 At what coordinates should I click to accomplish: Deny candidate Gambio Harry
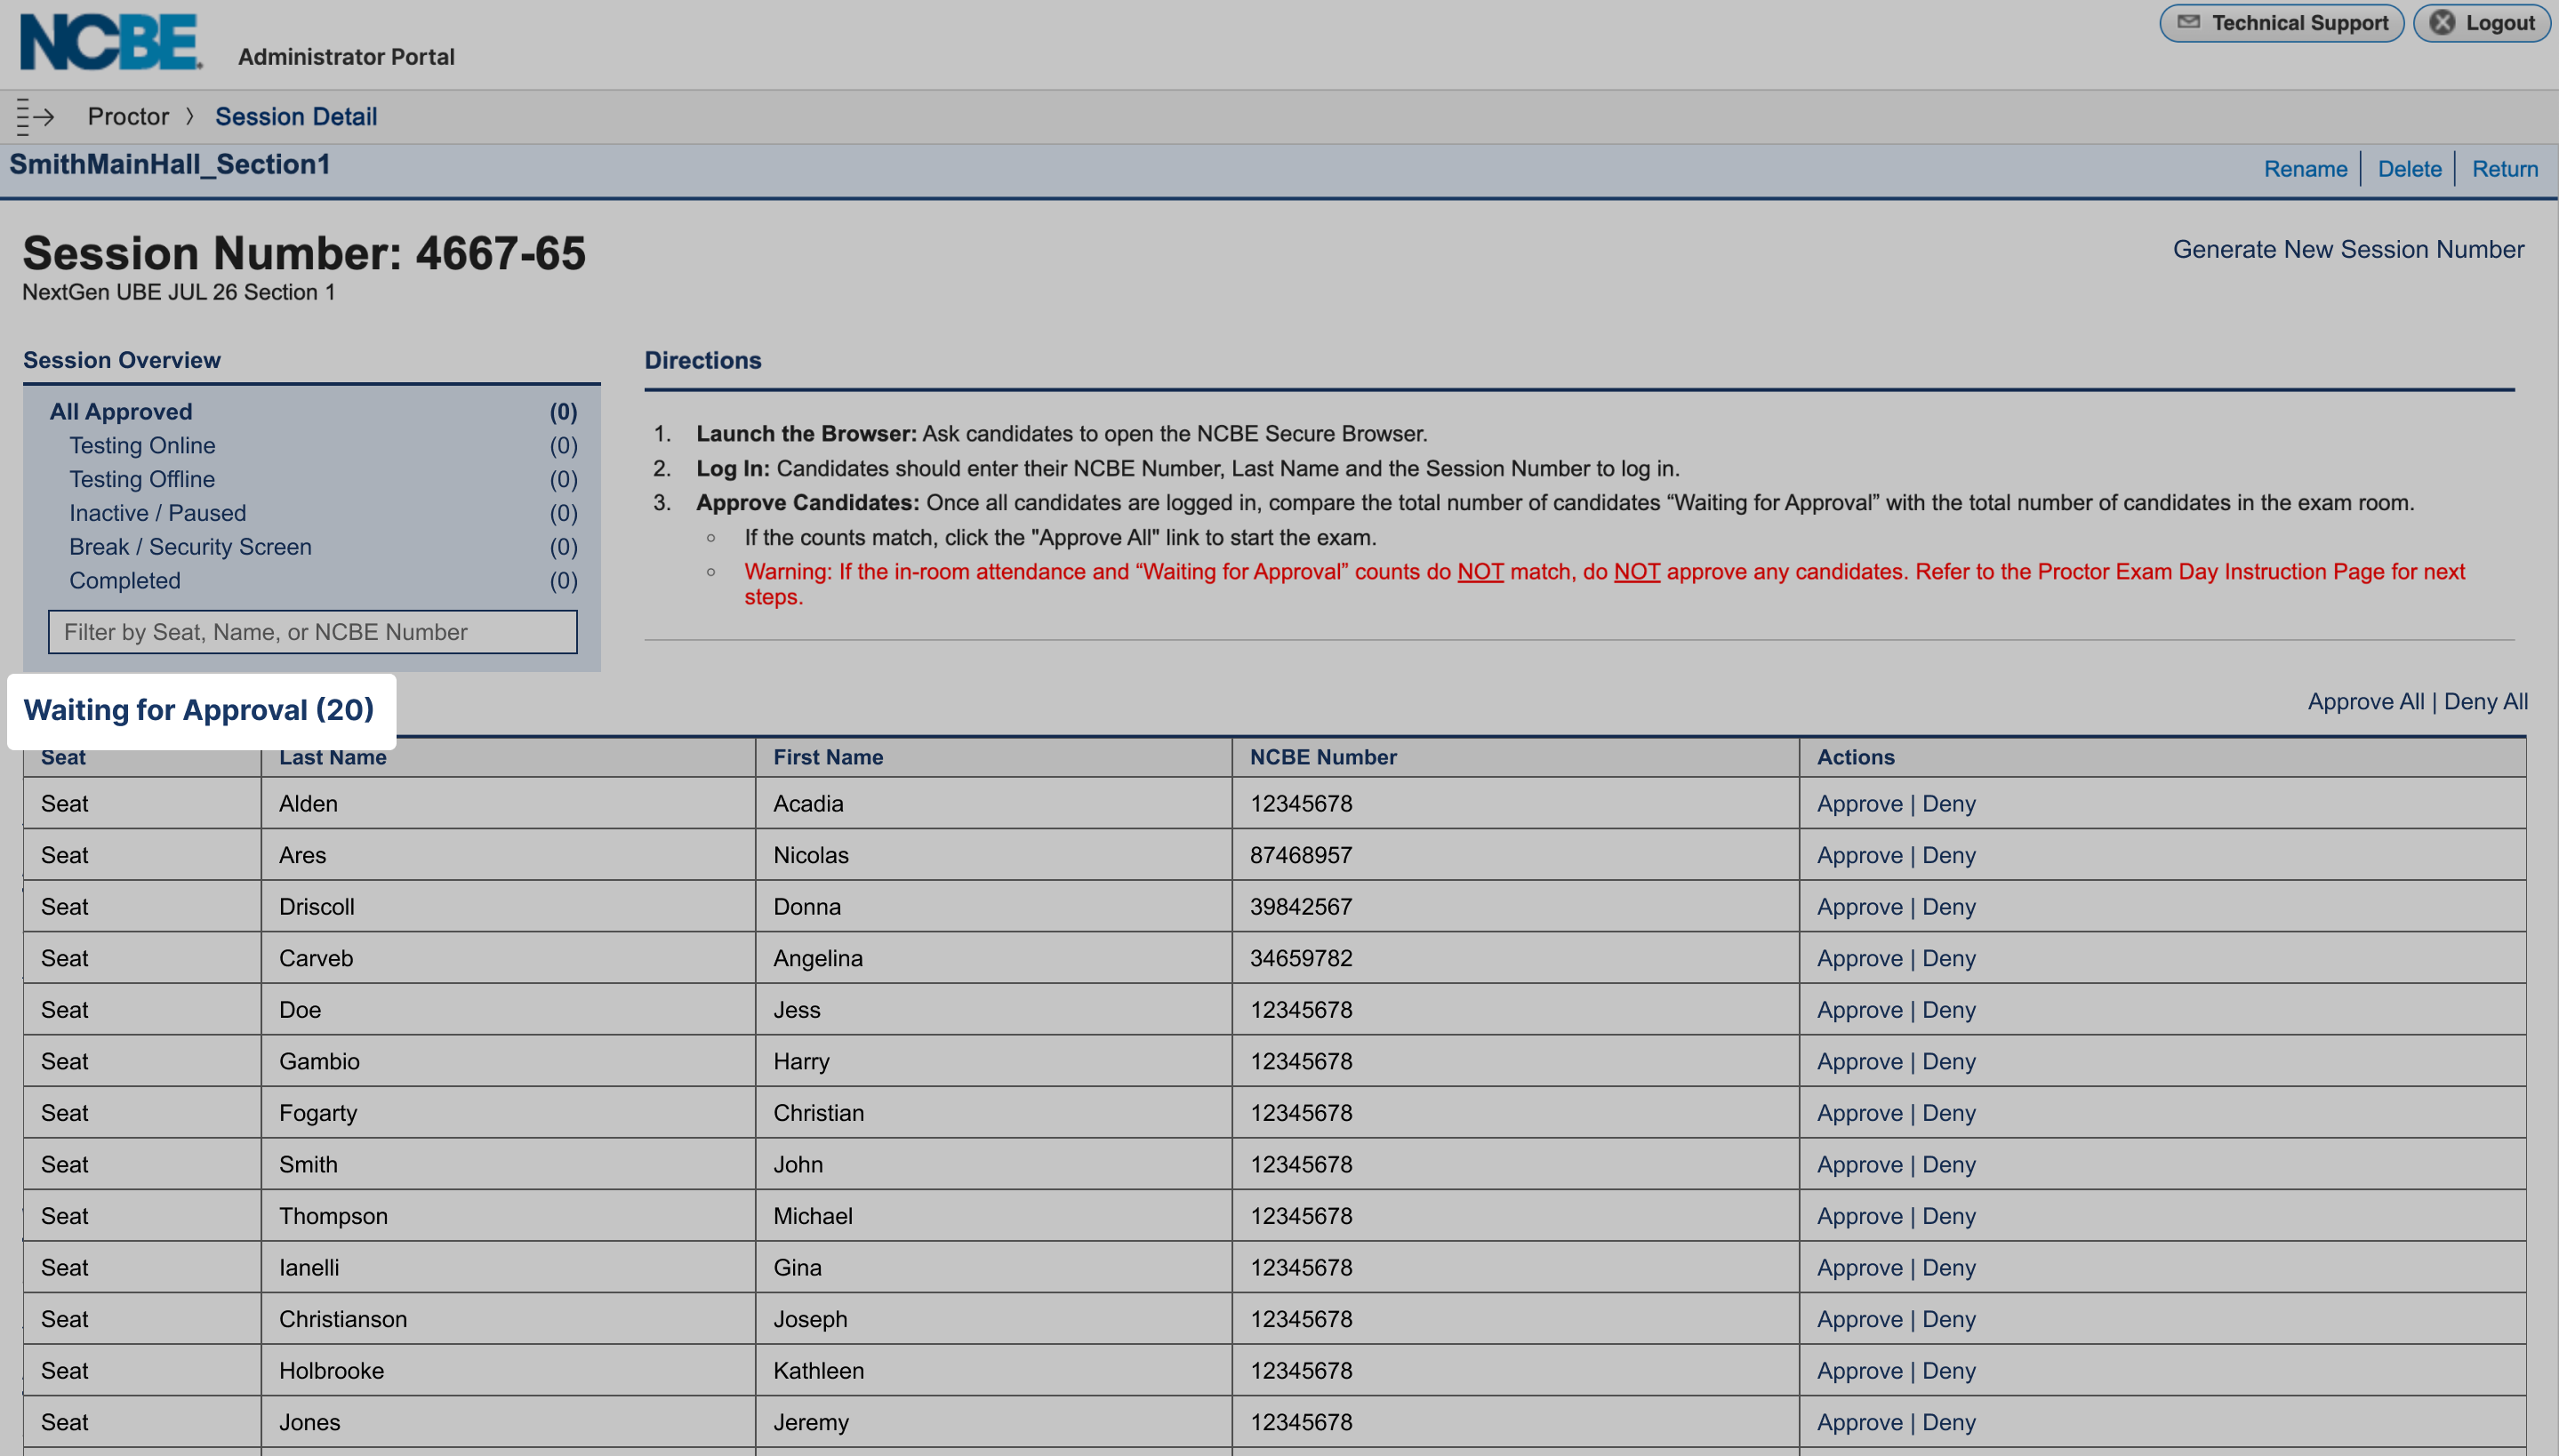(1949, 1062)
